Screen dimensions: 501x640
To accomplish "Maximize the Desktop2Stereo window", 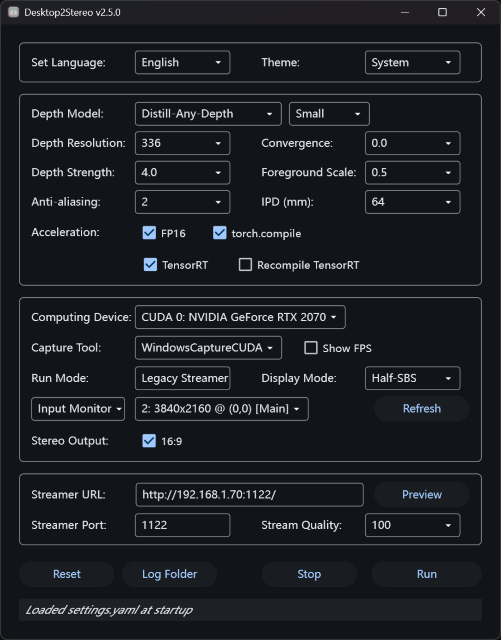I will pyautogui.click(x=443, y=12).
